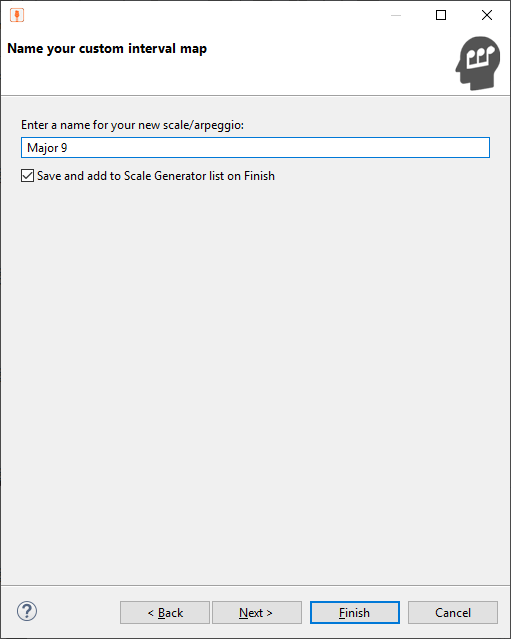This screenshot has height=639, width=511.
Task: Cancel the custom interval map wizard
Action: (x=453, y=613)
